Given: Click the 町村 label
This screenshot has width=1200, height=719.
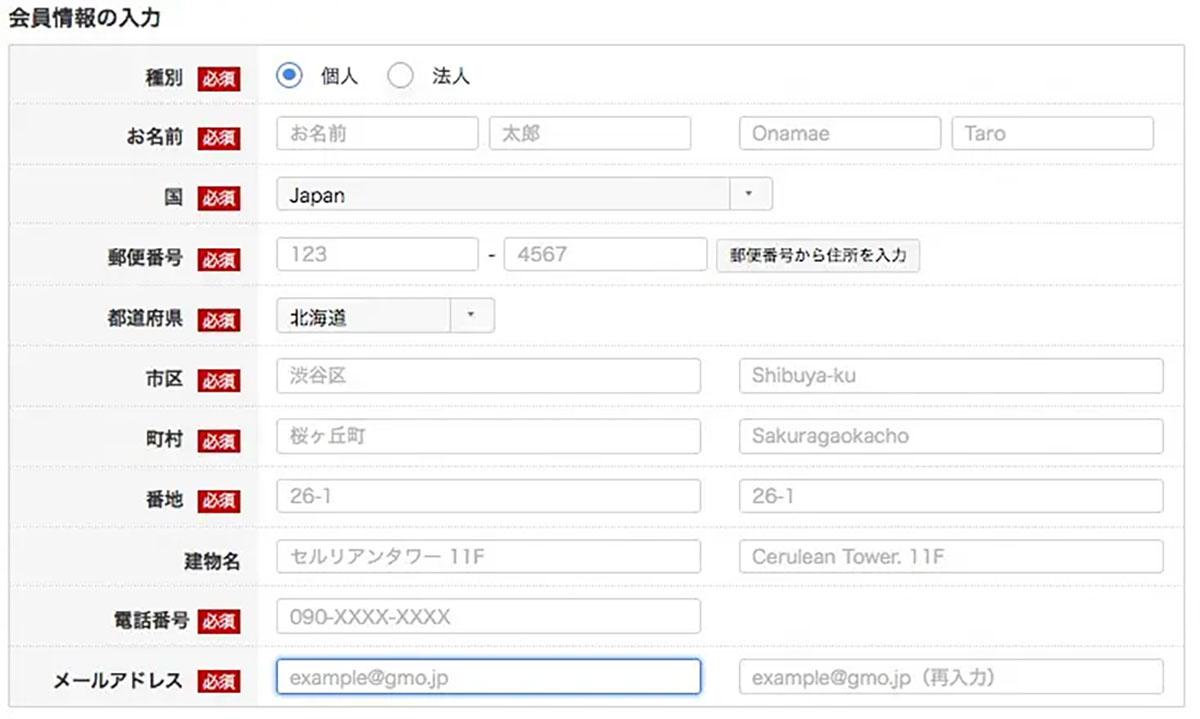Looking at the screenshot, I should click(164, 439).
